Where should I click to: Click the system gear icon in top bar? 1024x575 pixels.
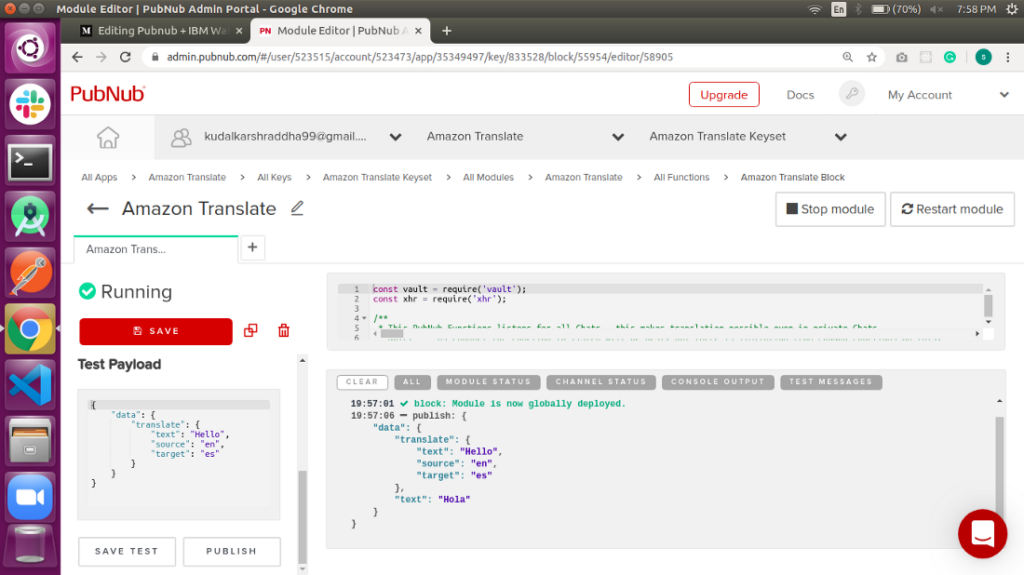pyautogui.click(x=1012, y=9)
